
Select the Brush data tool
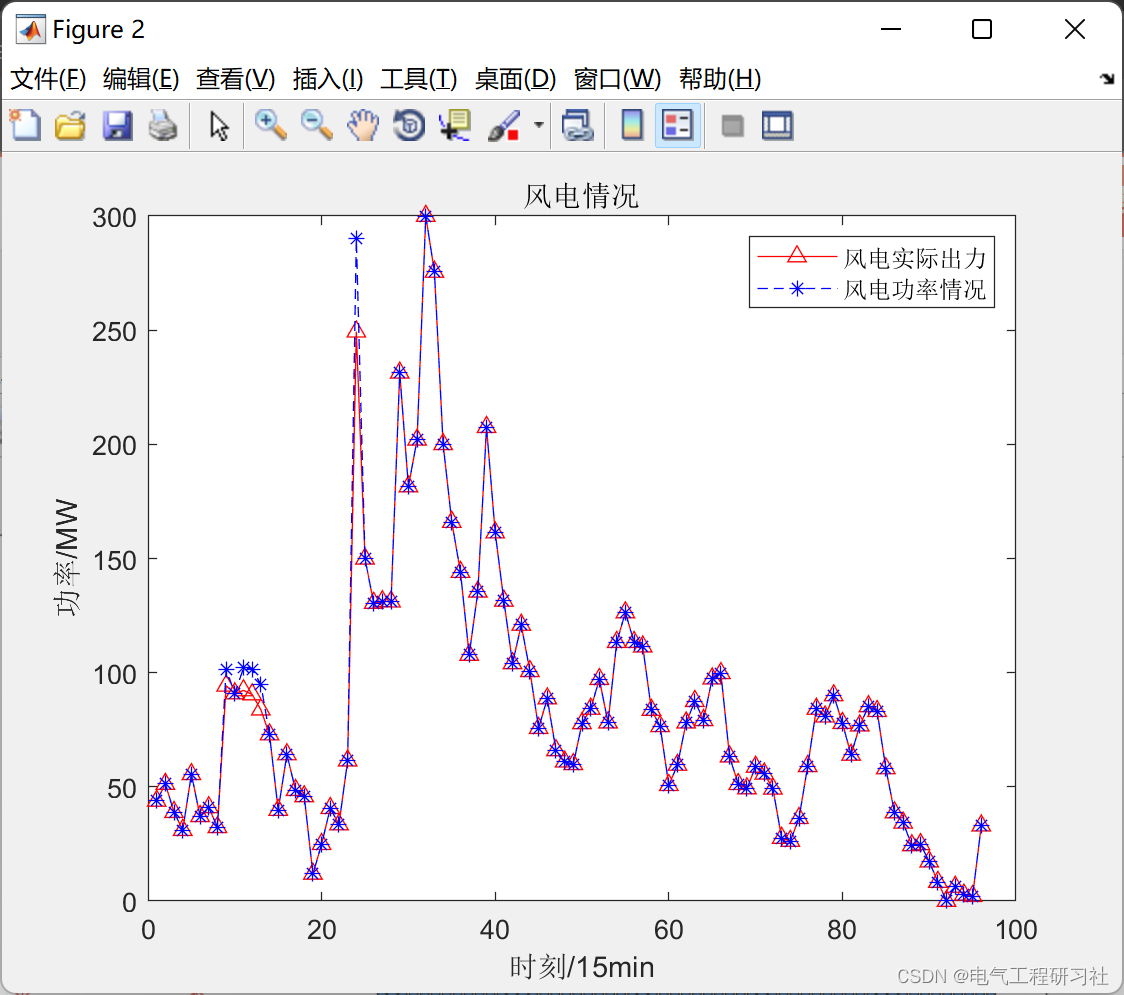tap(505, 125)
